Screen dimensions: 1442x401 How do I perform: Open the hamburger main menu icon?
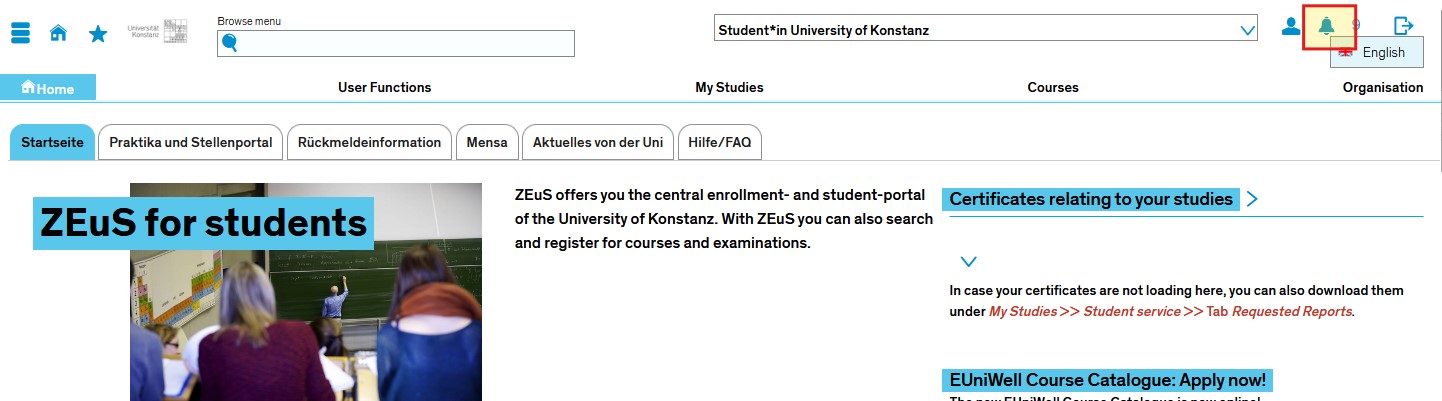22,33
